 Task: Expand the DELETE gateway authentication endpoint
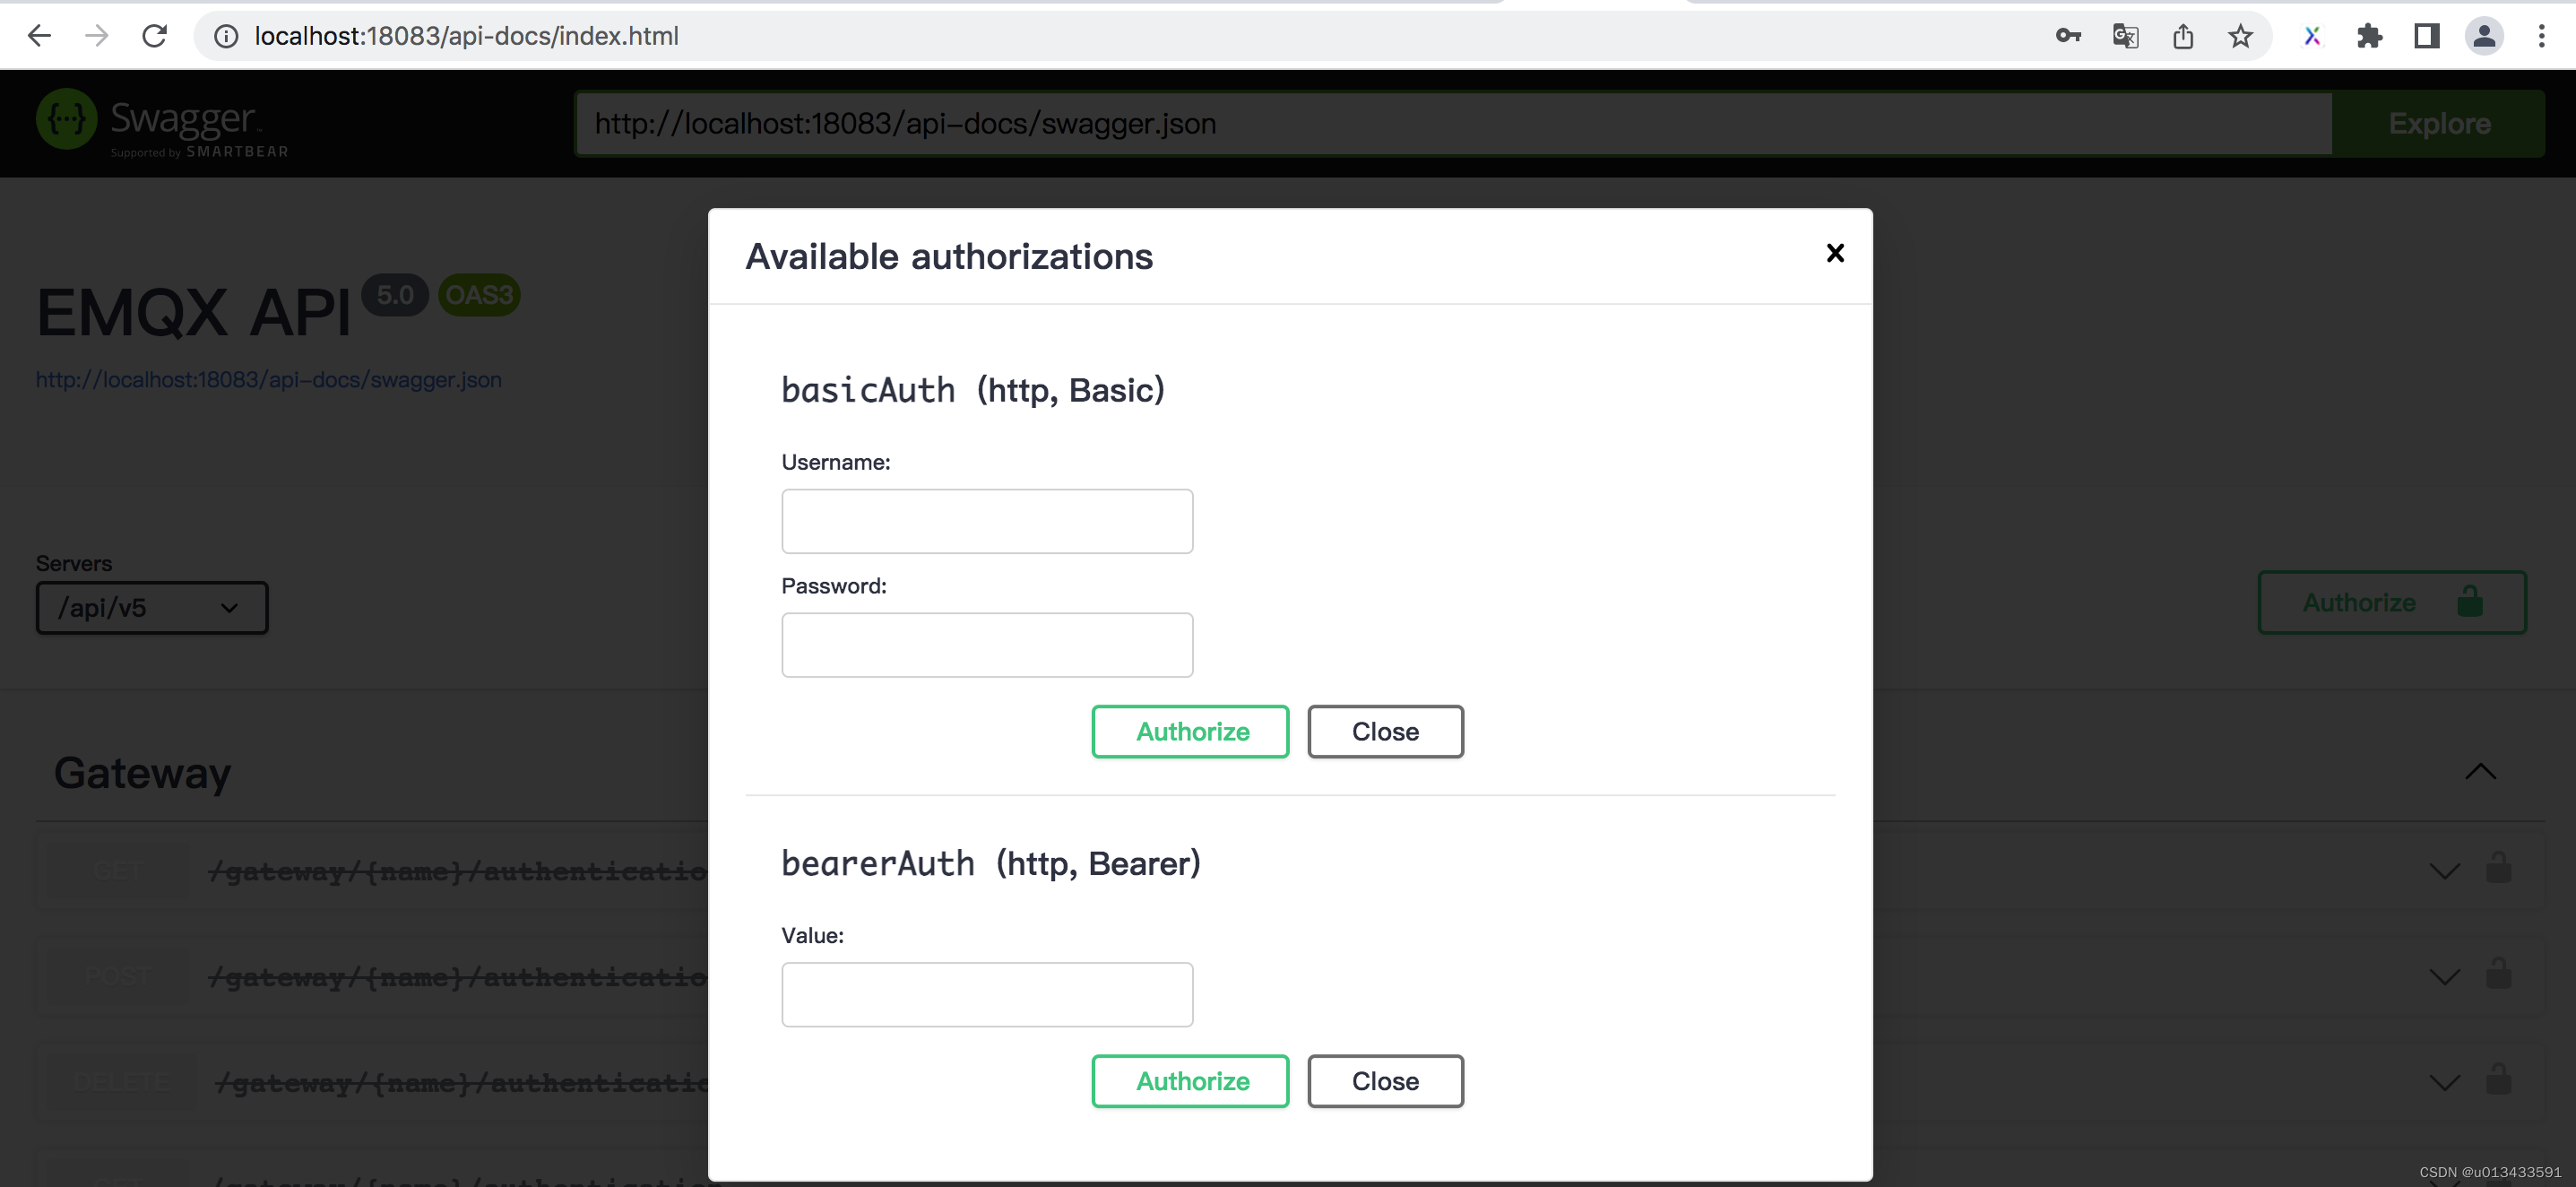[x=2444, y=1083]
